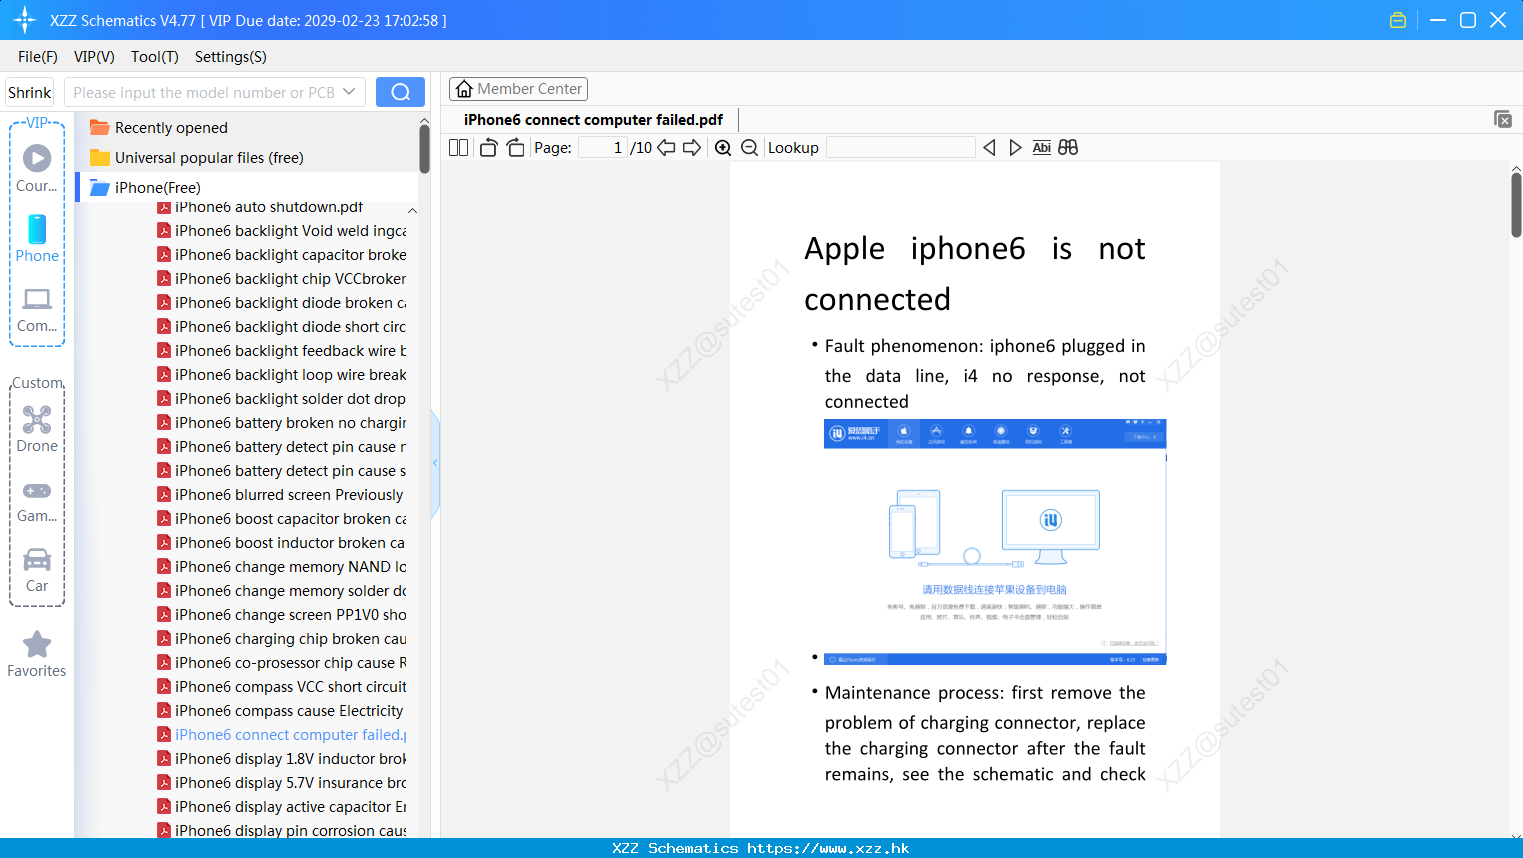Expand the Recently opened folder
The image size is (1523, 858).
pos(171,128)
